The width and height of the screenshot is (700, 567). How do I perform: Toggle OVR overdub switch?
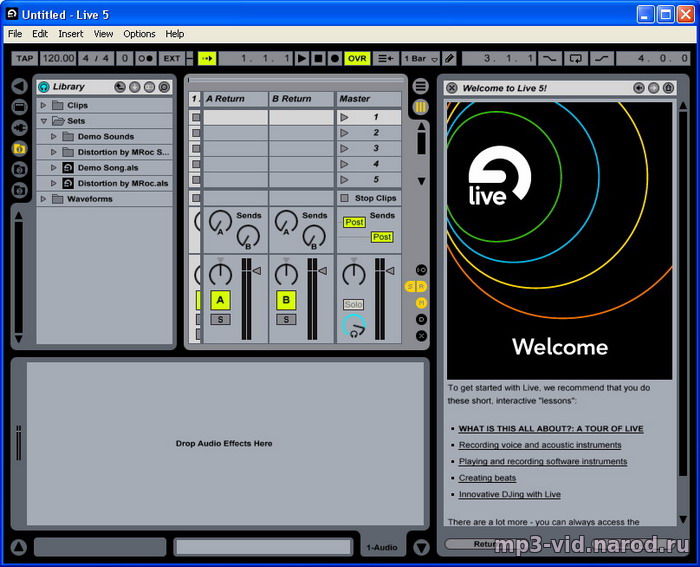[357, 58]
